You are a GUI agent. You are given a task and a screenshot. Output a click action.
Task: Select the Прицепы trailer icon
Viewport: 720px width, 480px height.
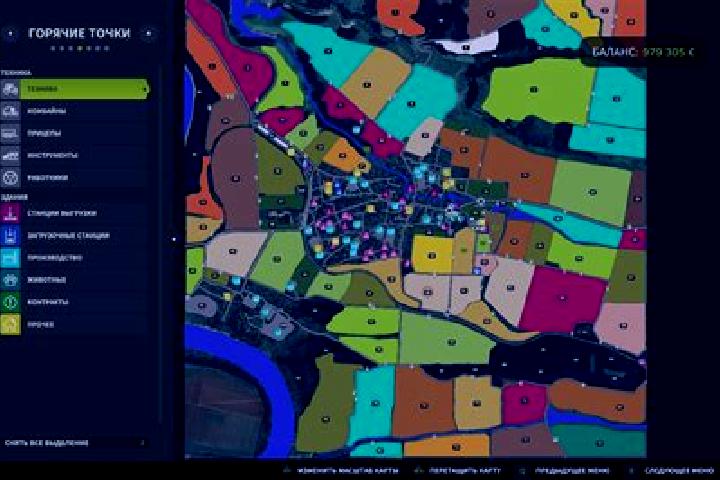(x=10, y=133)
